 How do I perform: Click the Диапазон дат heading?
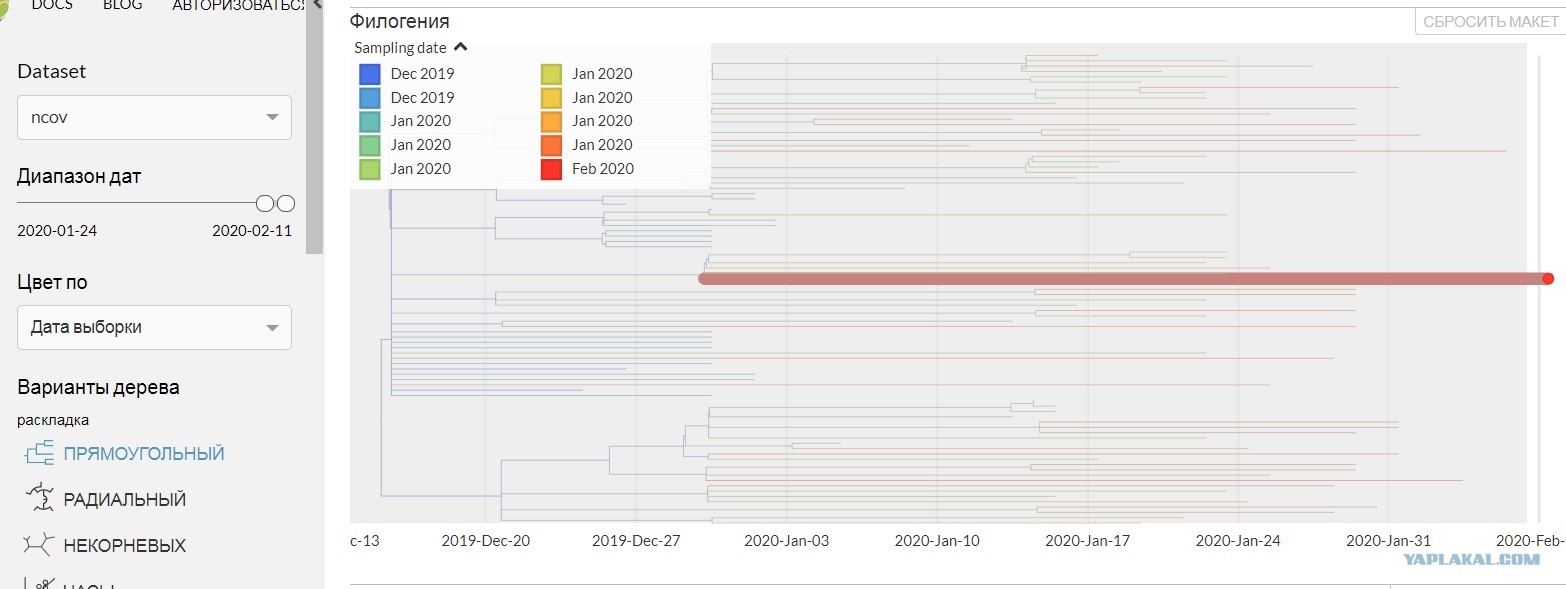[79, 177]
